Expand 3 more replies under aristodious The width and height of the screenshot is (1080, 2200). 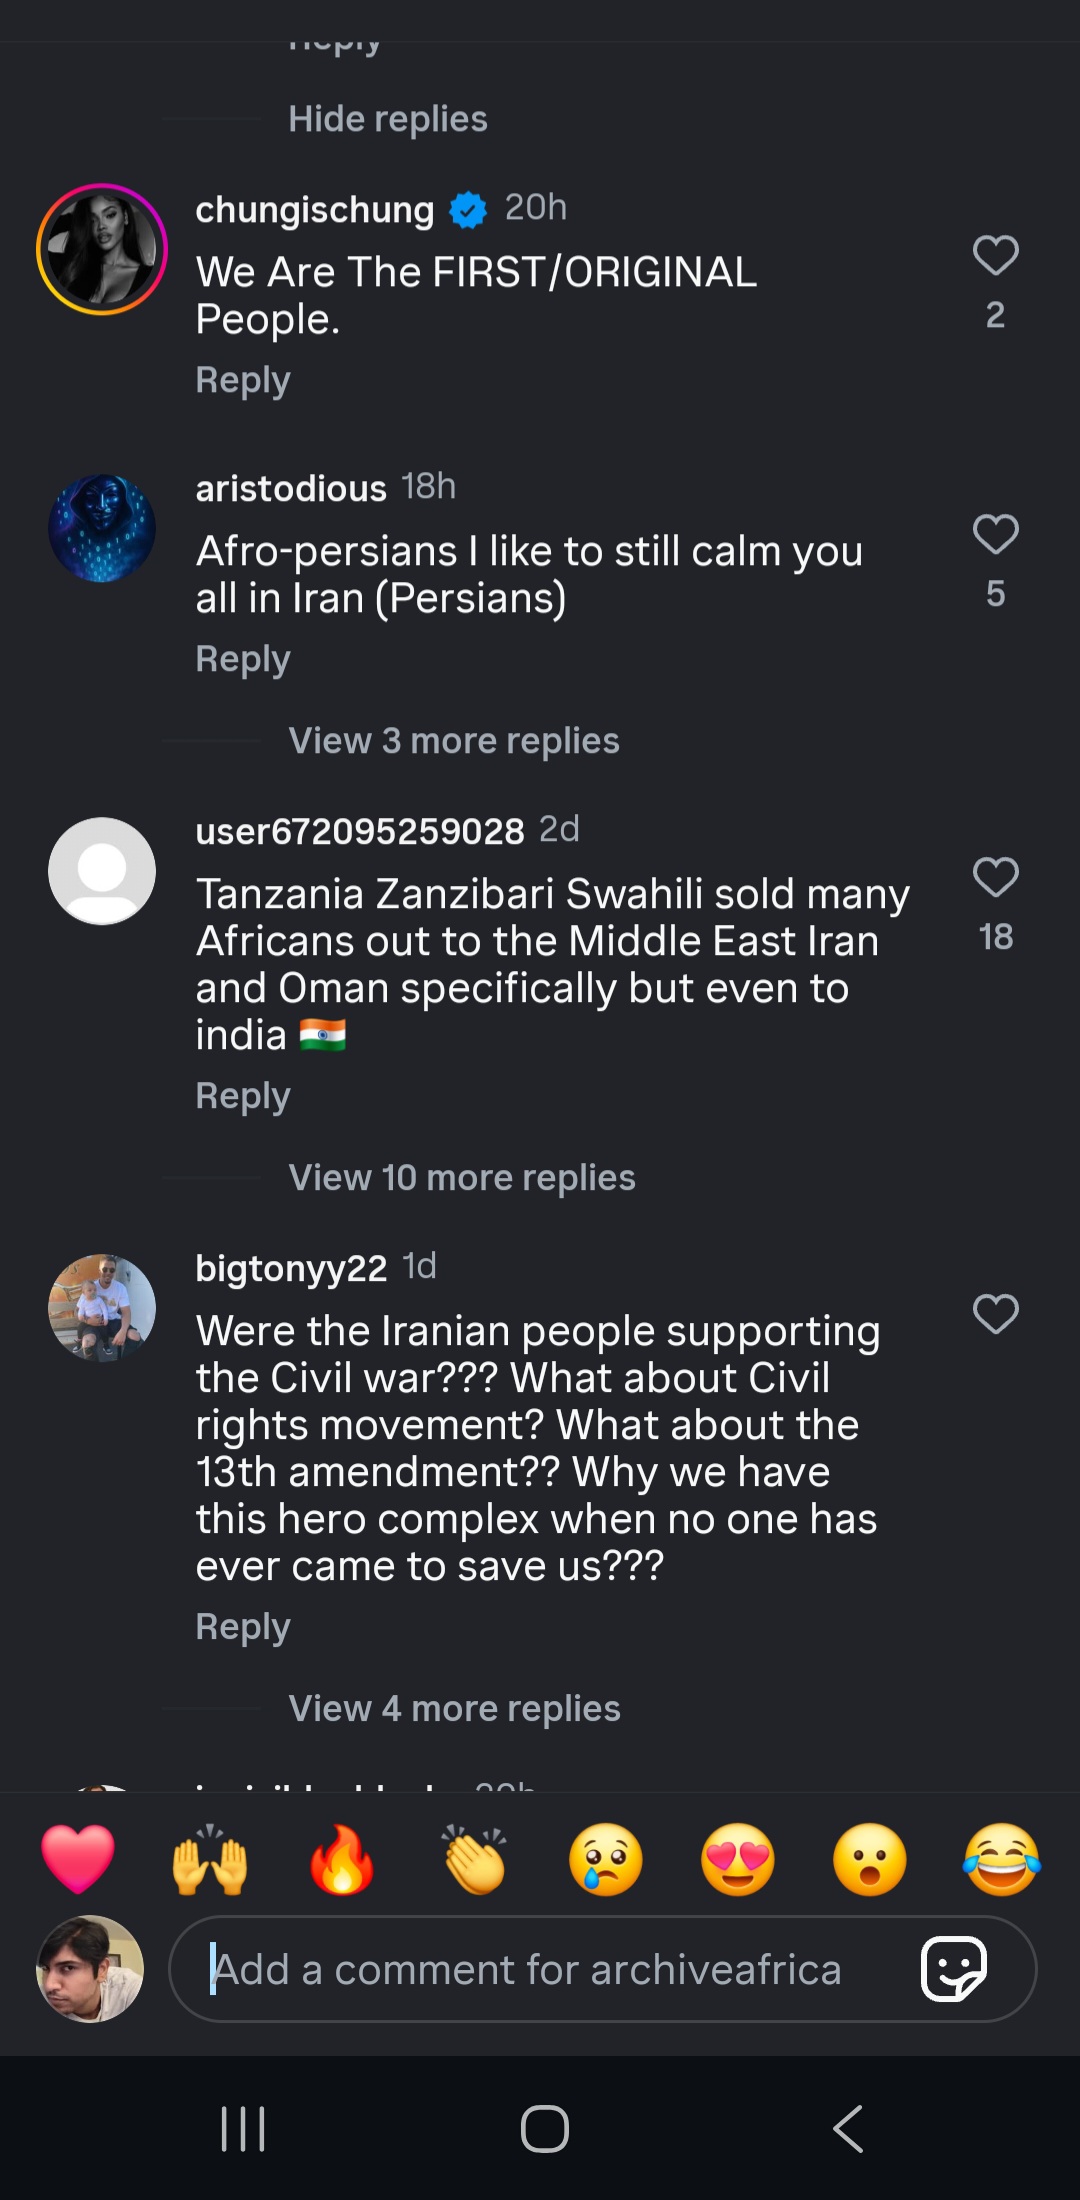click(454, 741)
